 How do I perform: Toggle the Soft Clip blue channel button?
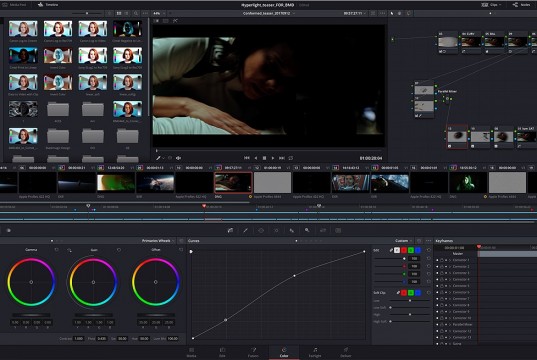tap(418, 293)
